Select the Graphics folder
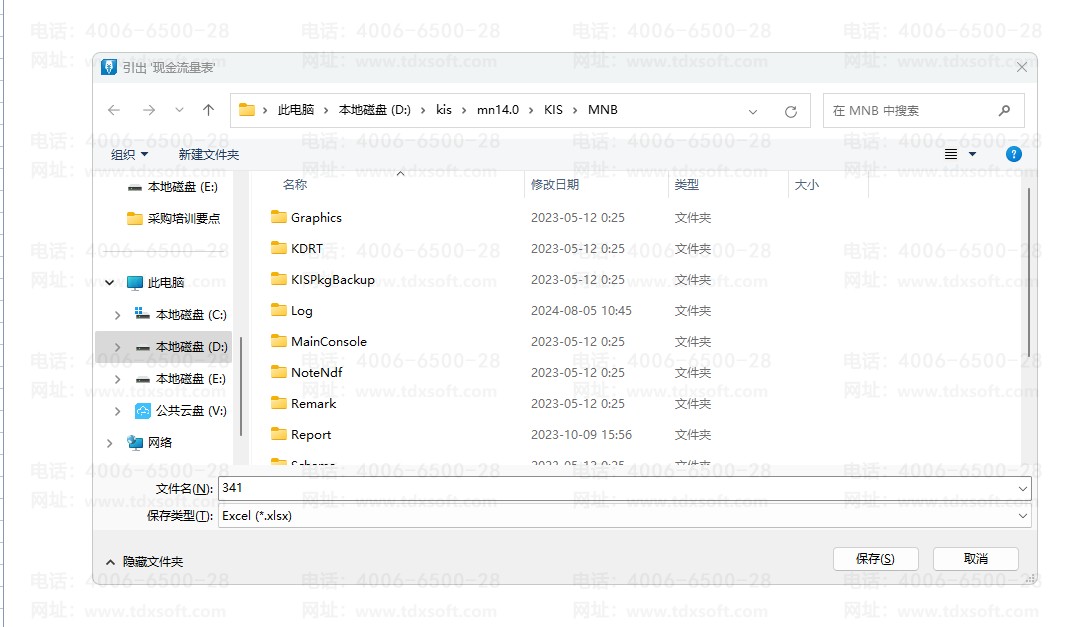 point(316,218)
